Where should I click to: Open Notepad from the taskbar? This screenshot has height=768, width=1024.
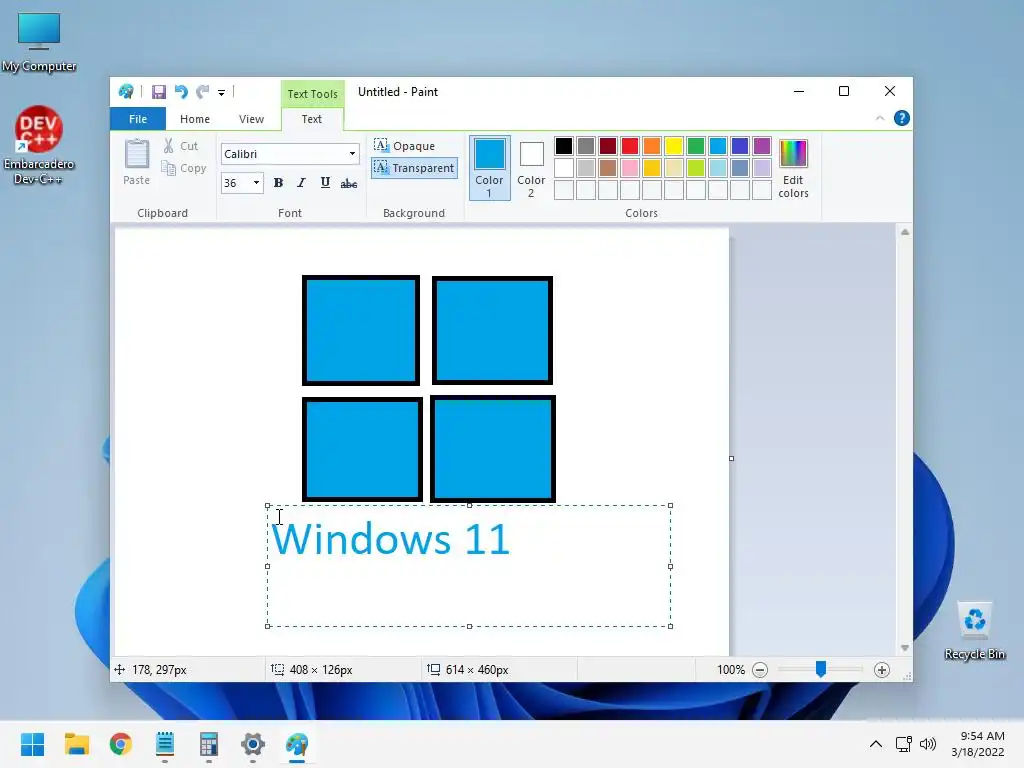tap(165, 744)
